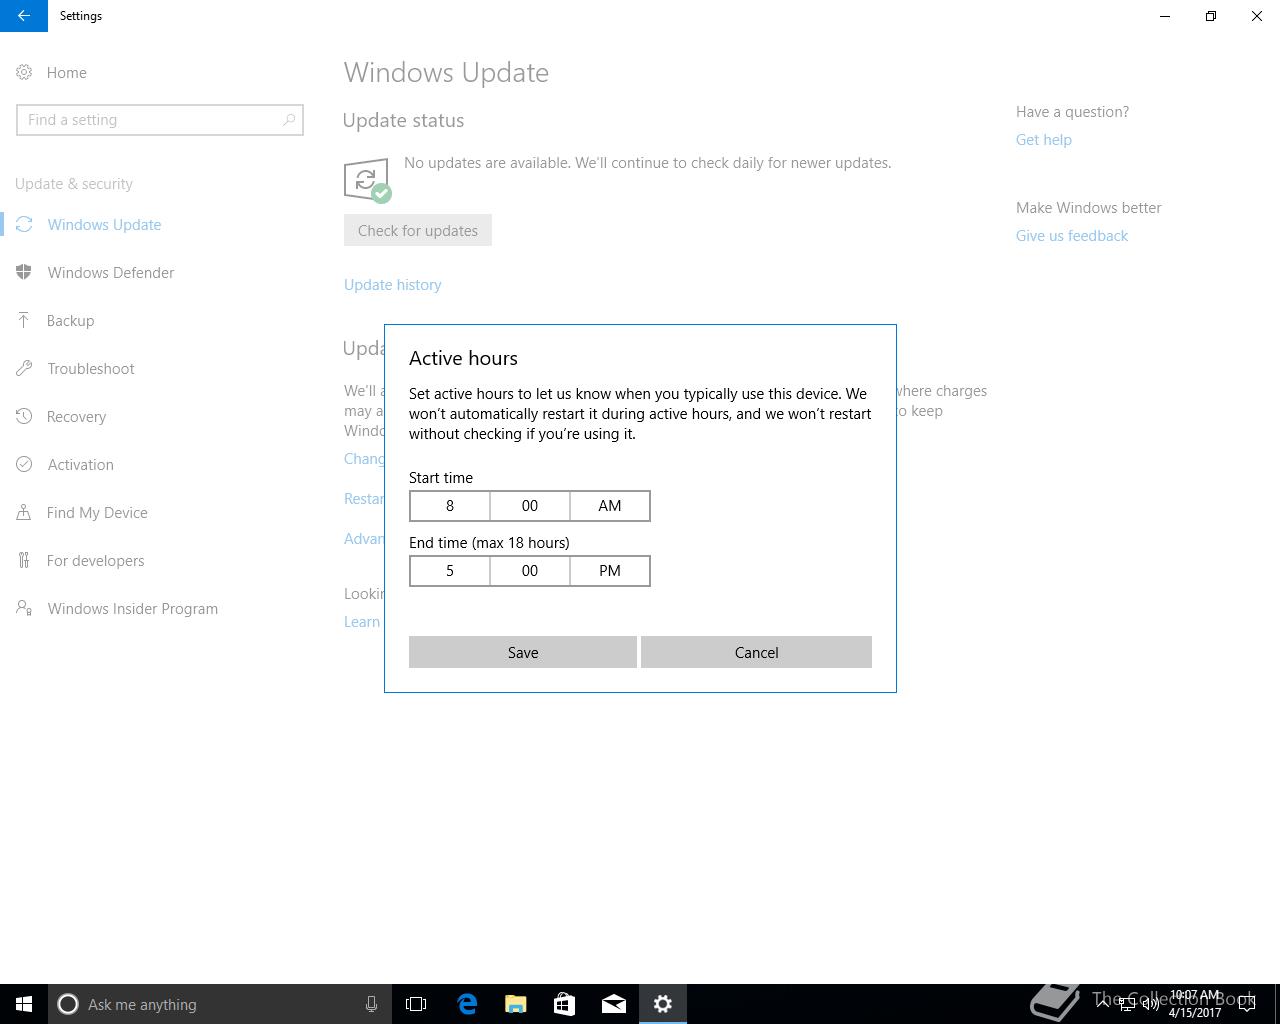1280x1024 pixels.
Task: Open the start time hour selector showing 8
Action: [450, 506]
